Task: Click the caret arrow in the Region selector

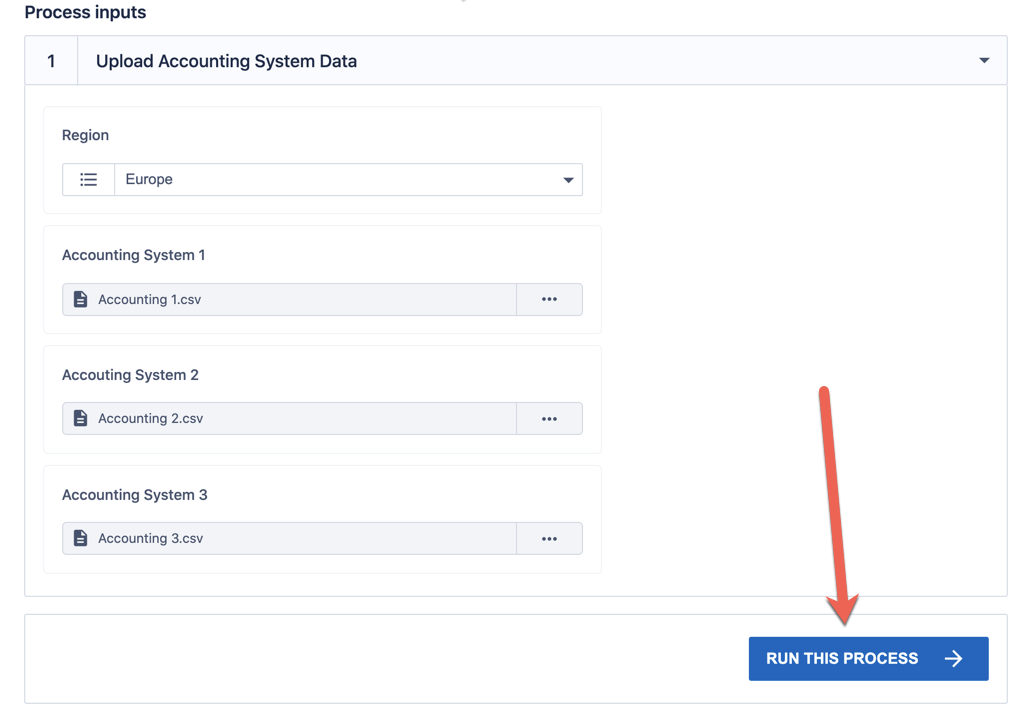Action: click(568, 180)
